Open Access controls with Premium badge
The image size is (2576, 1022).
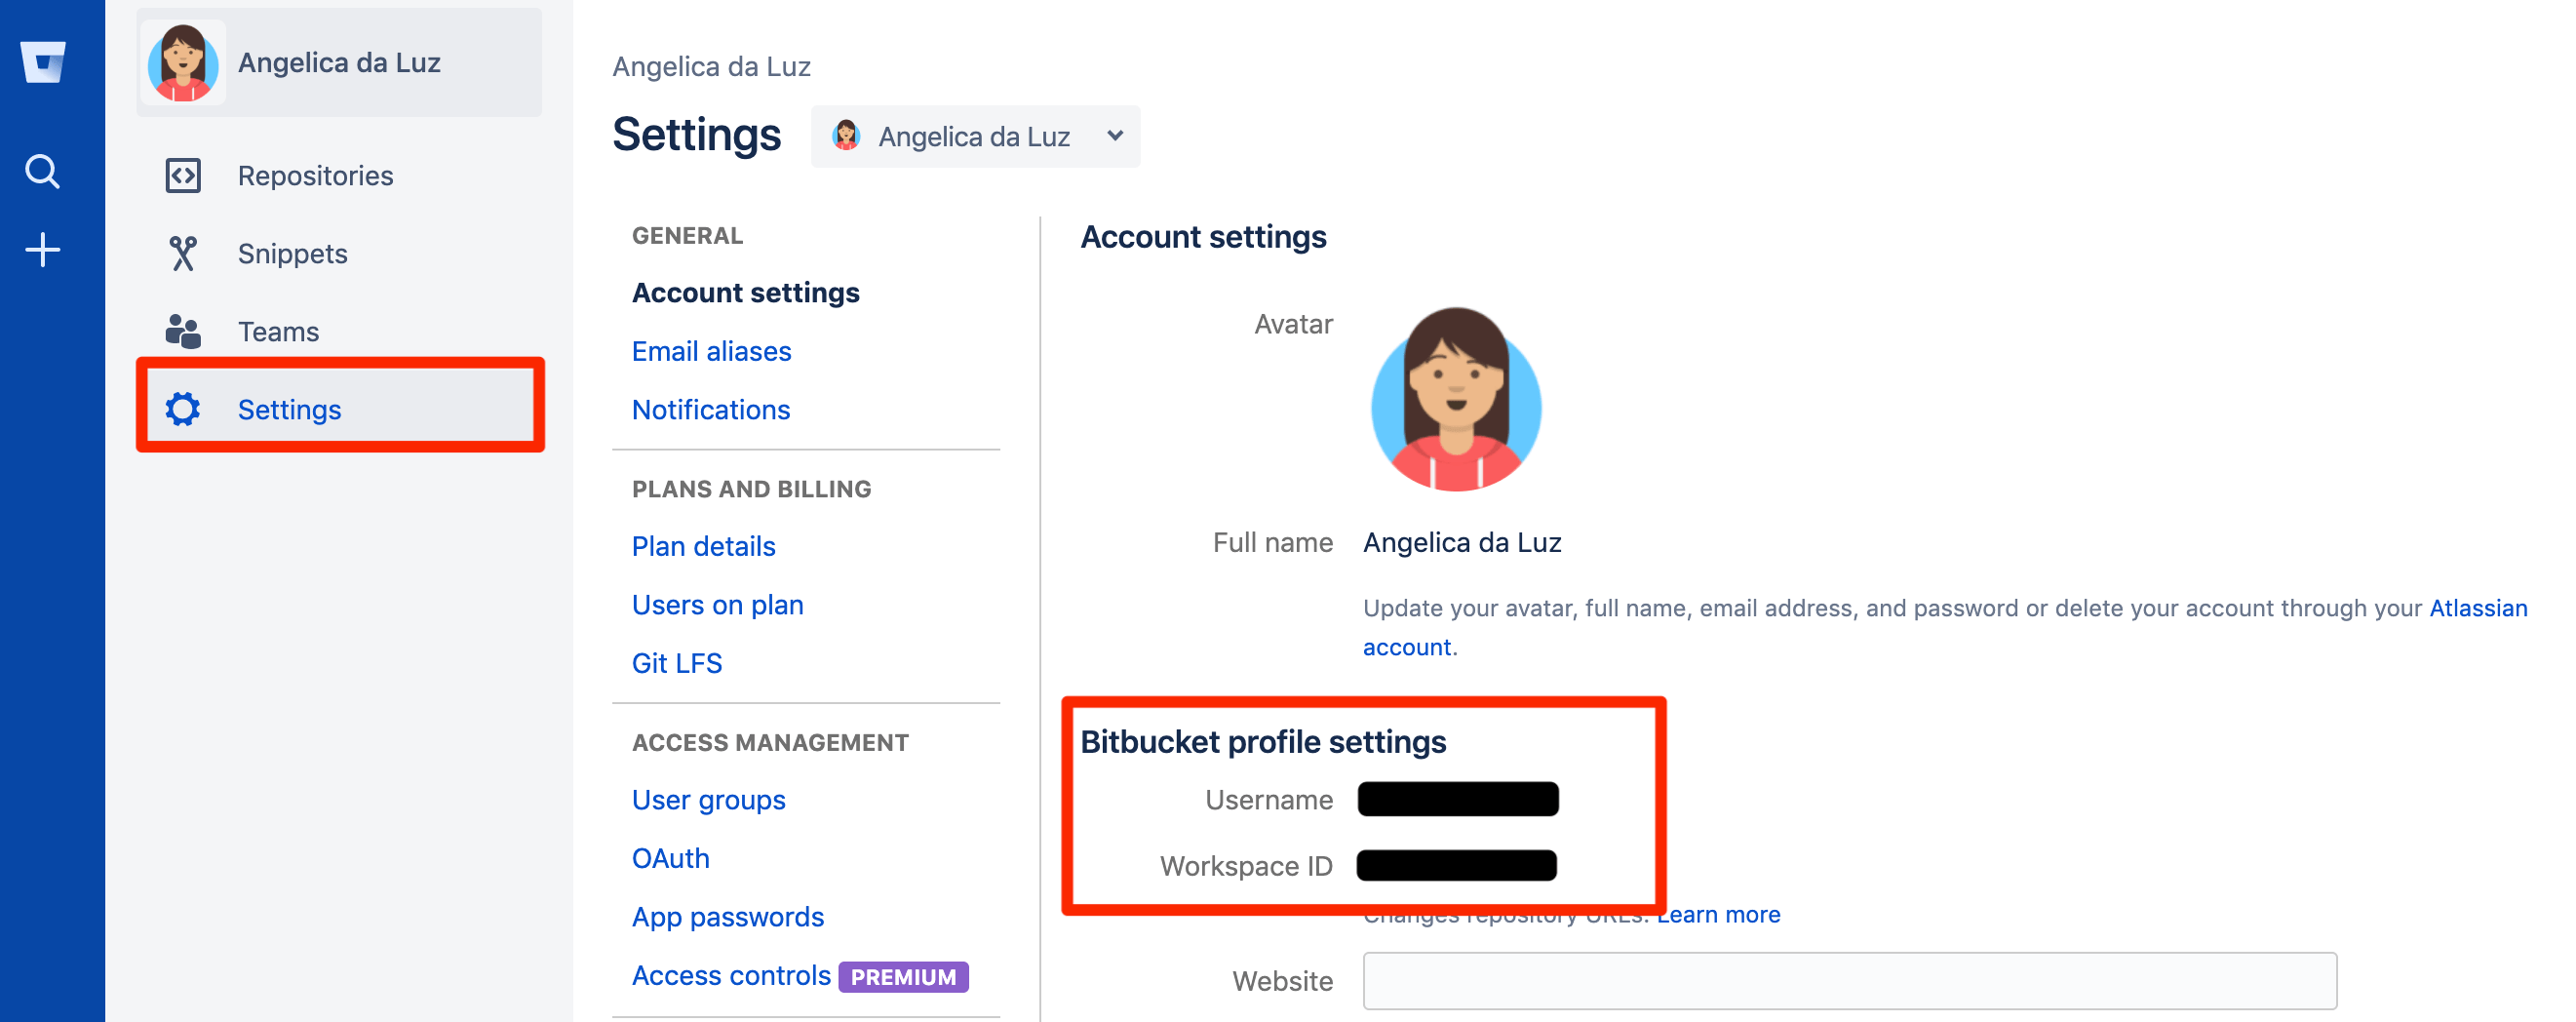(x=731, y=975)
